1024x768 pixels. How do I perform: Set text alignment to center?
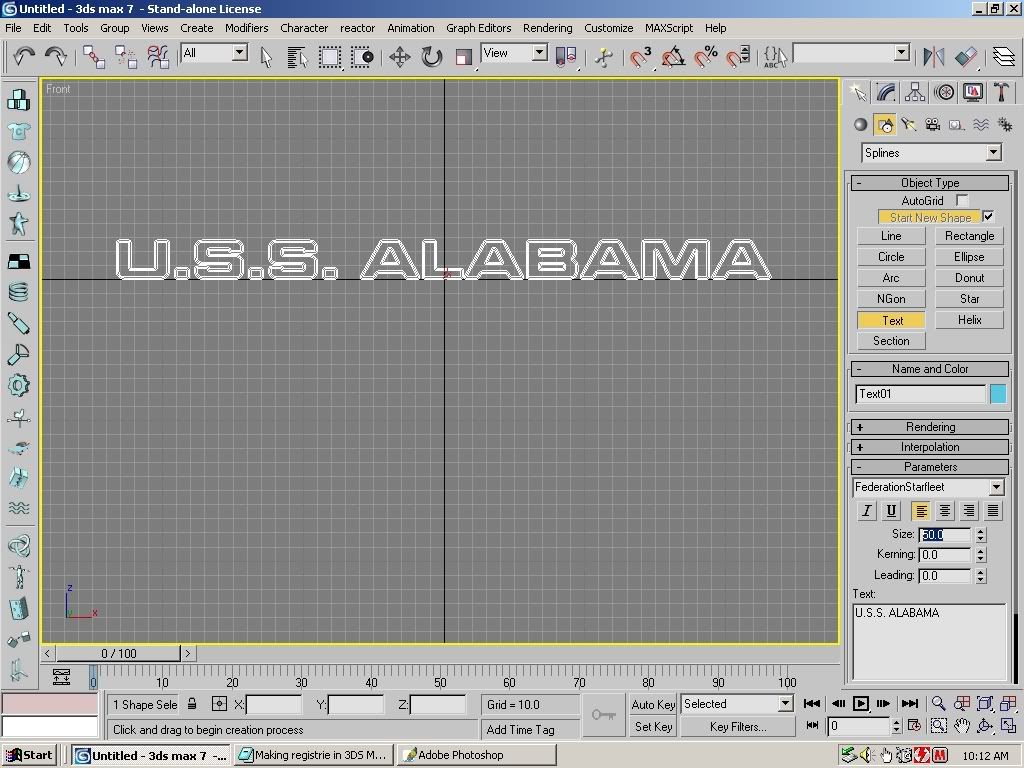pyautogui.click(x=944, y=511)
